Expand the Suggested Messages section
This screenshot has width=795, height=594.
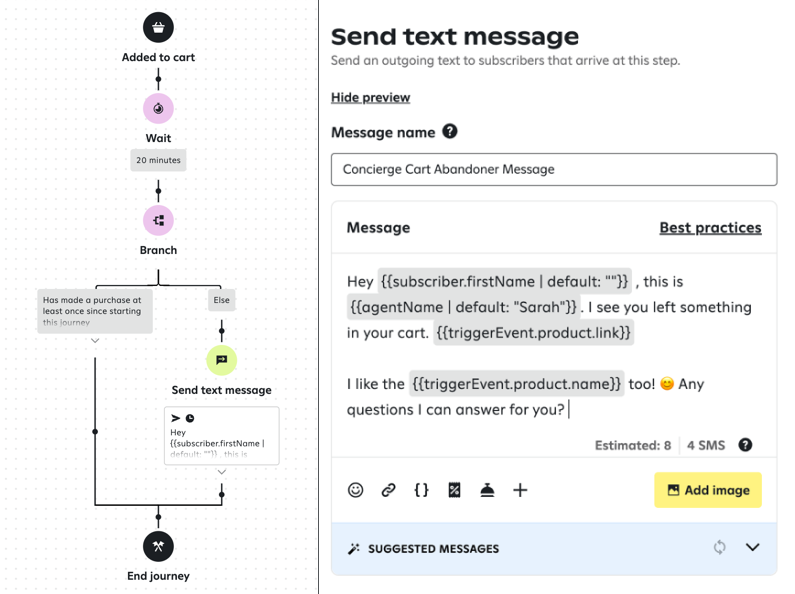(753, 548)
